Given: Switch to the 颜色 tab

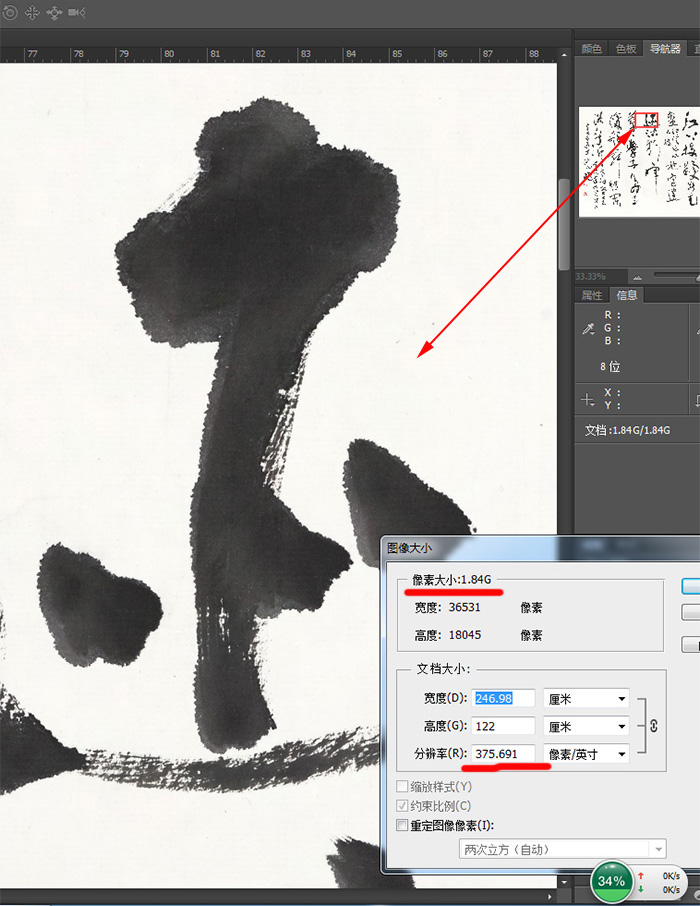Looking at the screenshot, I should tap(591, 49).
